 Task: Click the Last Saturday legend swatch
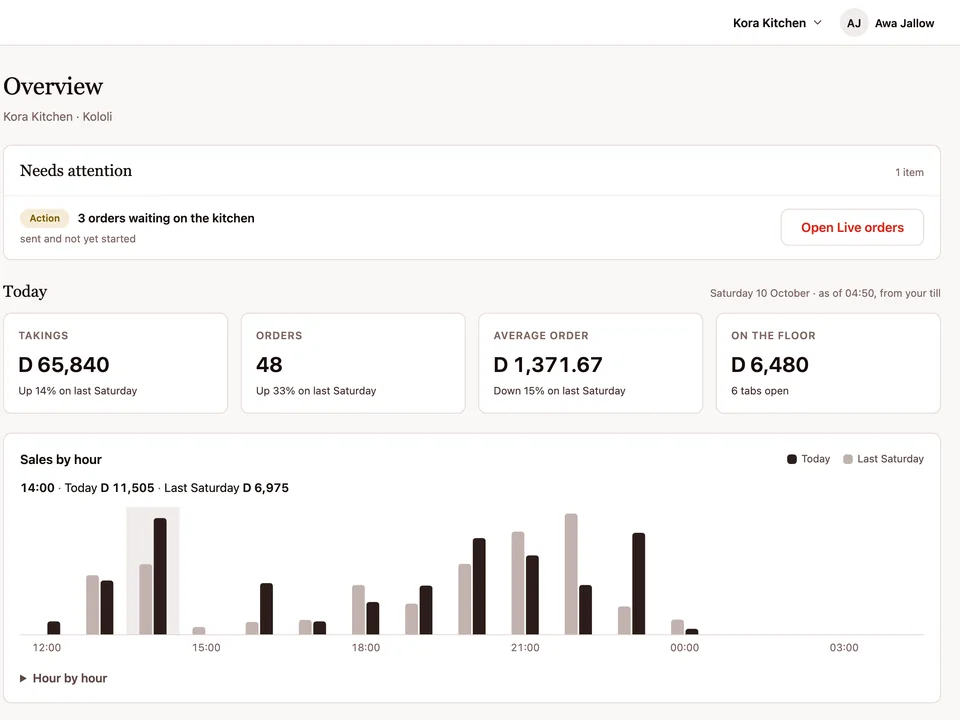(848, 459)
